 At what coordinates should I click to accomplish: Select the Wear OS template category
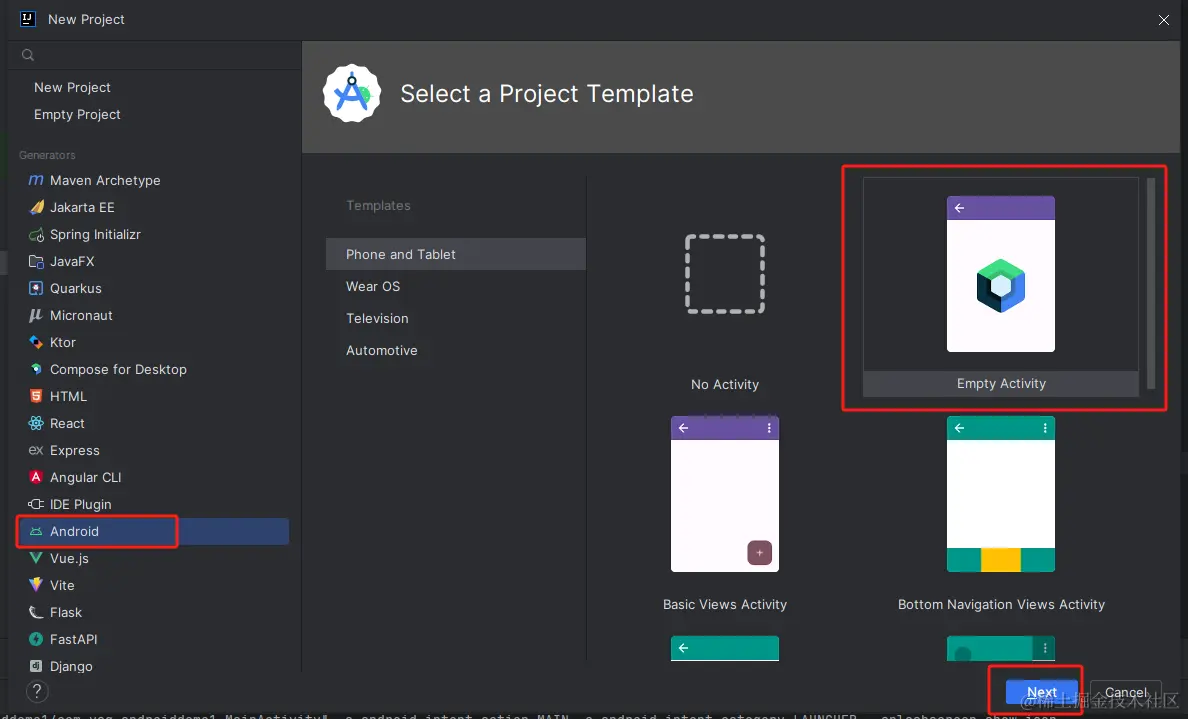coord(456,286)
